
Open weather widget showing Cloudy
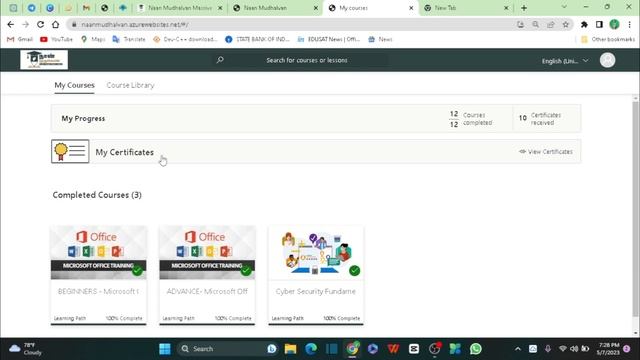pyautogui.click(x=25, y=349)
